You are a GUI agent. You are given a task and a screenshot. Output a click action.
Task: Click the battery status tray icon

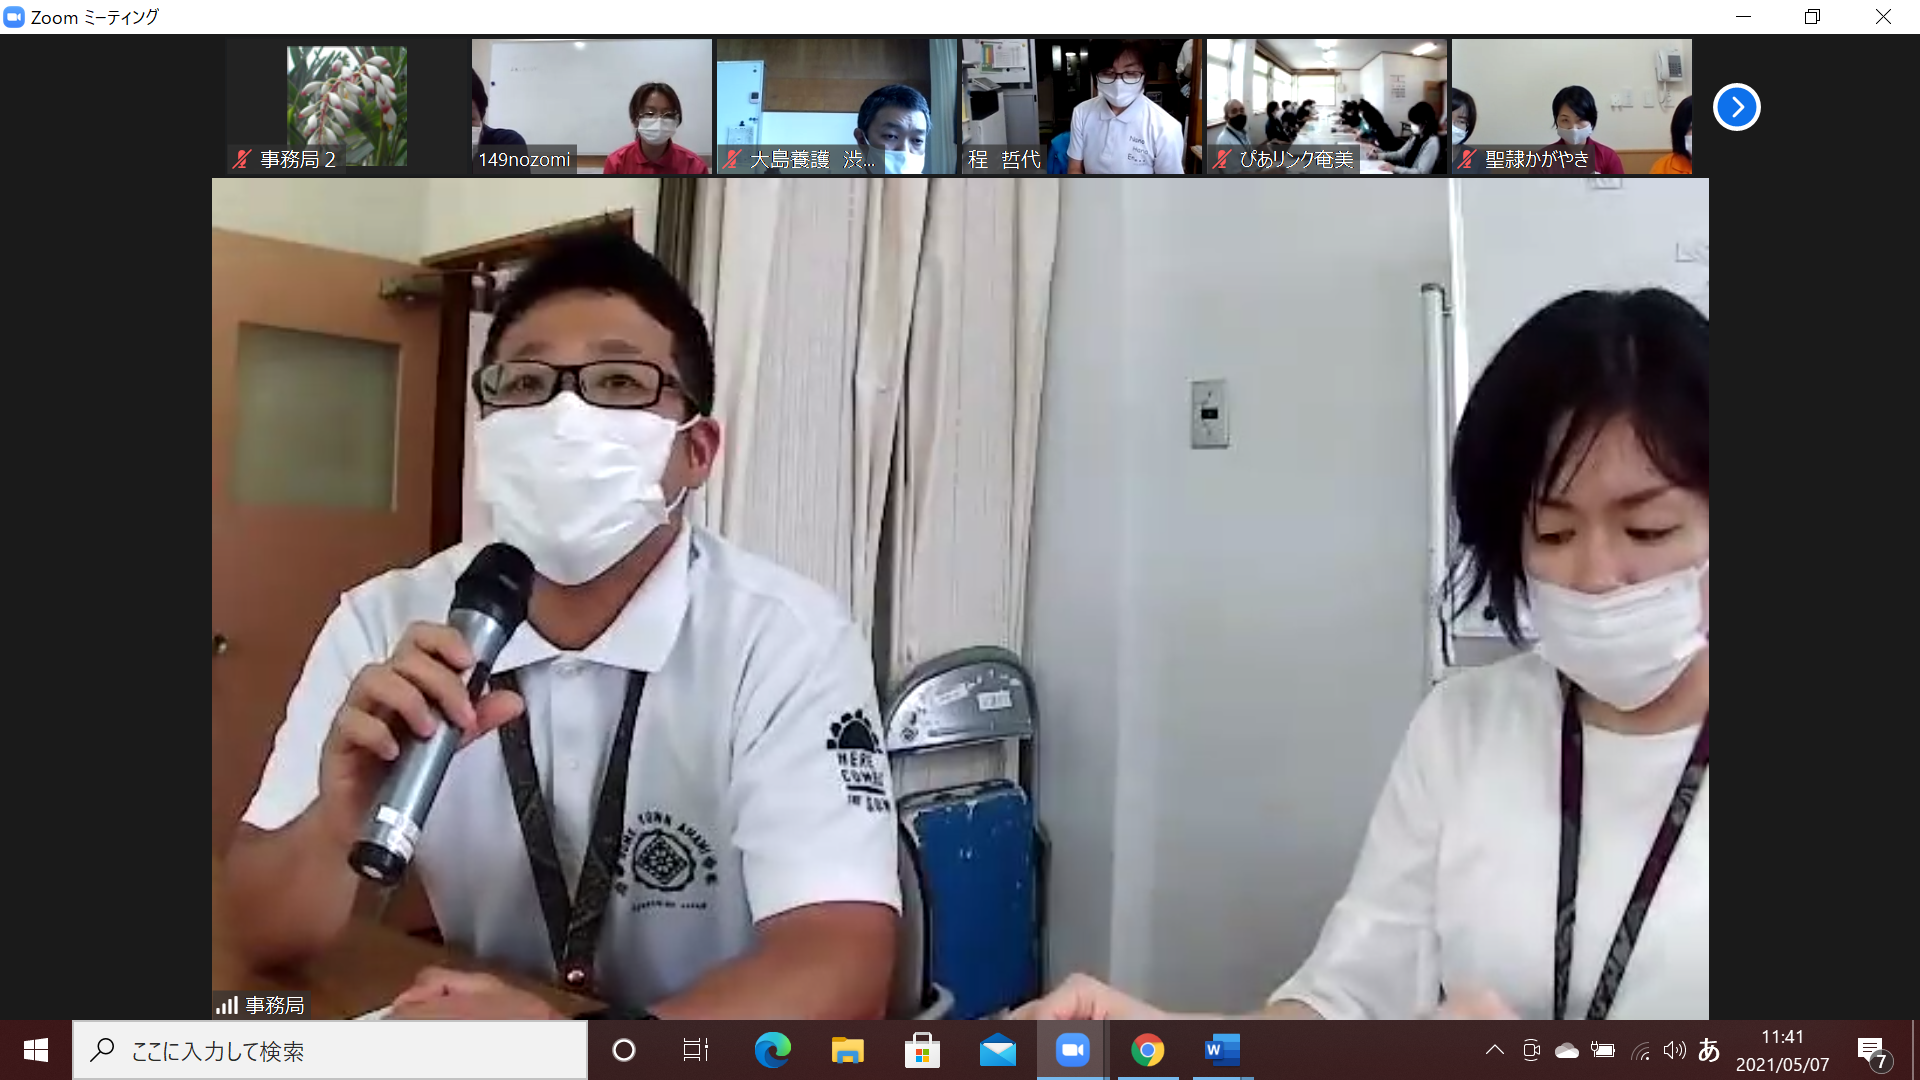[x=1603, y=1050]
